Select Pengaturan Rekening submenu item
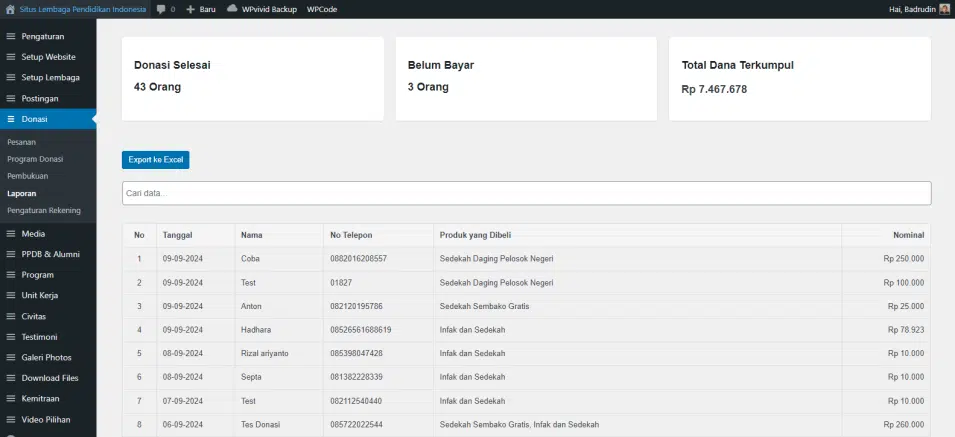 pos(44,210)
